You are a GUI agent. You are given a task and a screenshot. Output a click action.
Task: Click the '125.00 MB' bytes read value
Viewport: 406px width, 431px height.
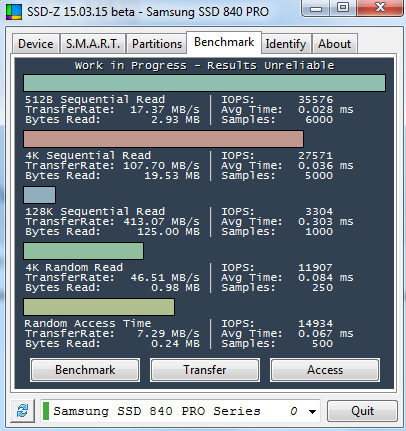(x=168, y=232)
